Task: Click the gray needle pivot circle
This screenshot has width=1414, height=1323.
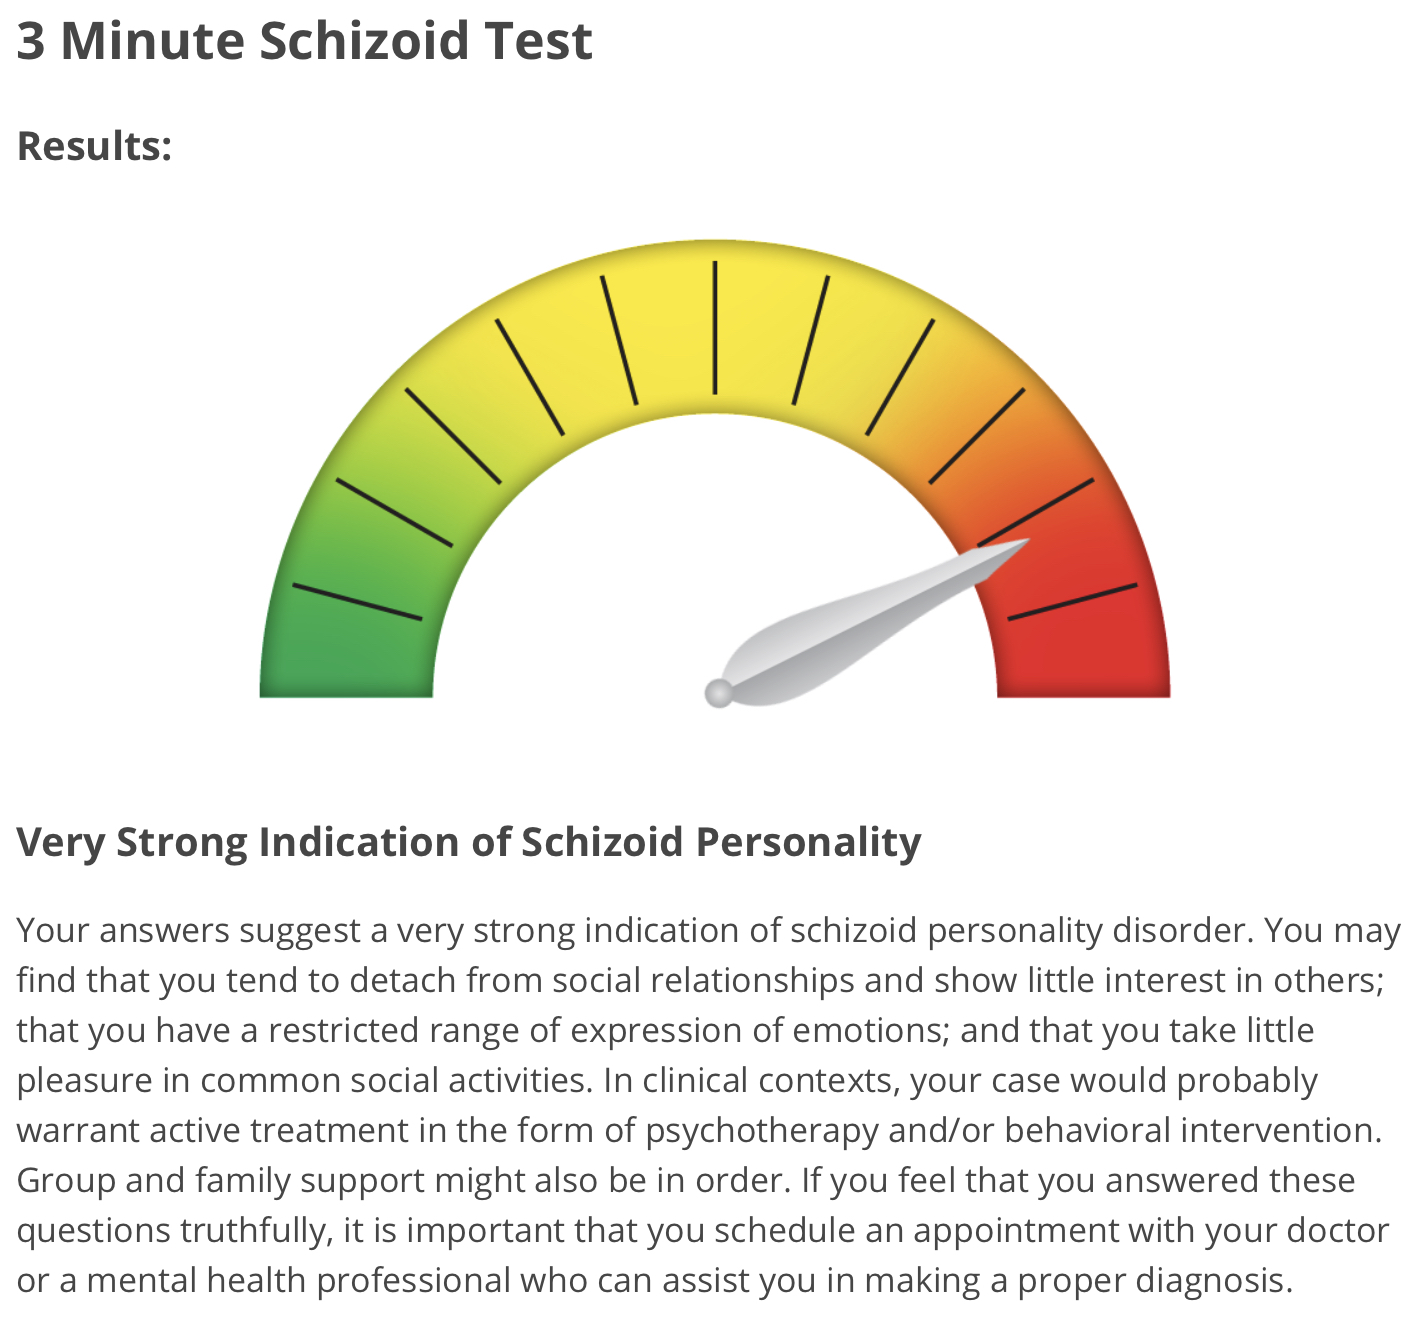Action: [719, 693]
